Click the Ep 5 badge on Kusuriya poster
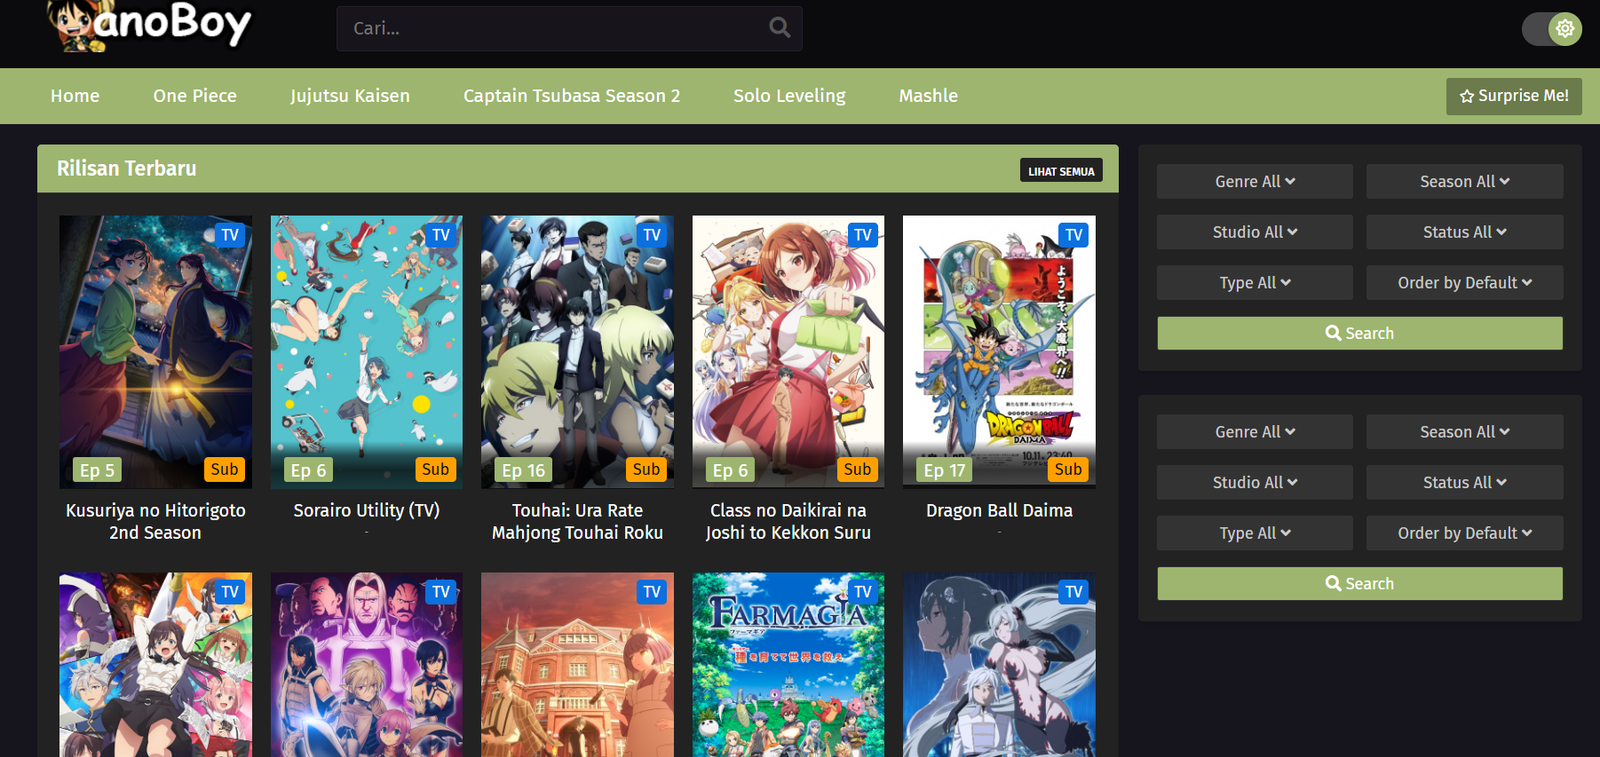Image resolution: width=1600 pixels, height=757 pixels. click(97, 470)
